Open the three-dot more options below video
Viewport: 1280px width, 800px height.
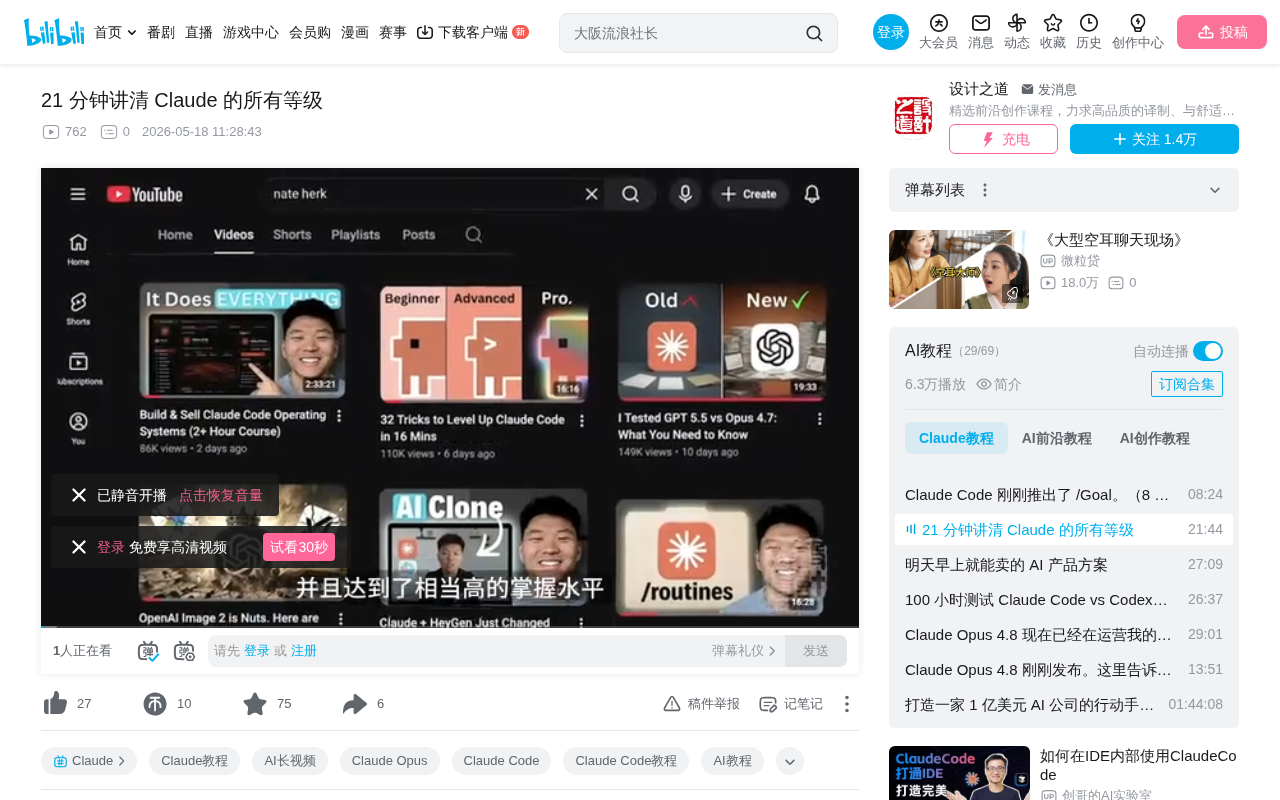click(847, 704)
